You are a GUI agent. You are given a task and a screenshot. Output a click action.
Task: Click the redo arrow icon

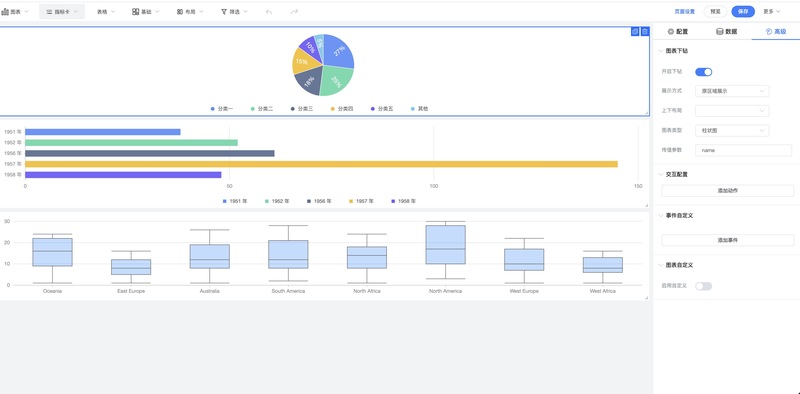click(x=294, y=11)
